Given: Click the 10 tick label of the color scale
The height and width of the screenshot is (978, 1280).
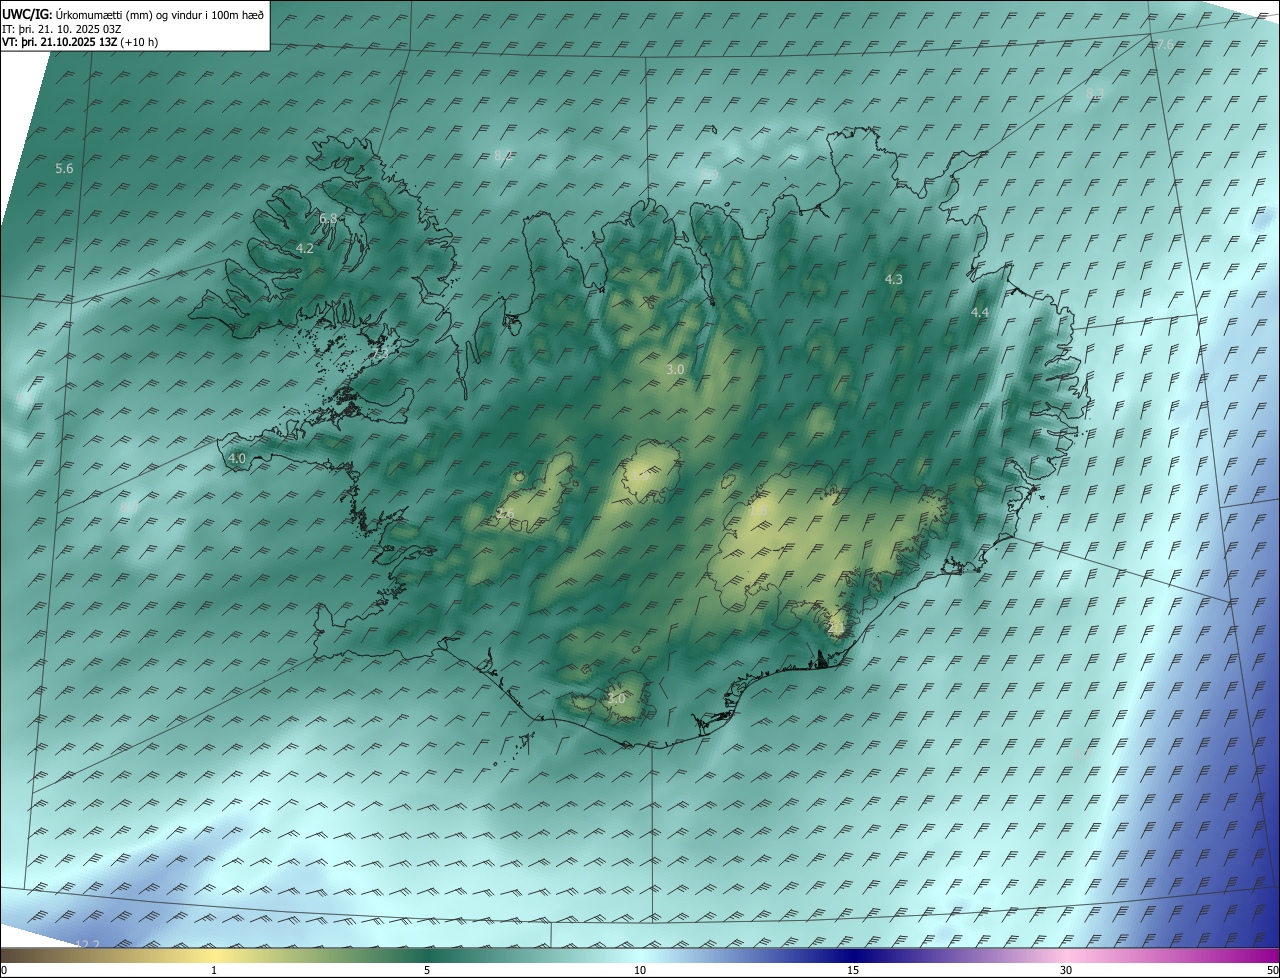Looking at the screenshot, I should click(640, 970).
